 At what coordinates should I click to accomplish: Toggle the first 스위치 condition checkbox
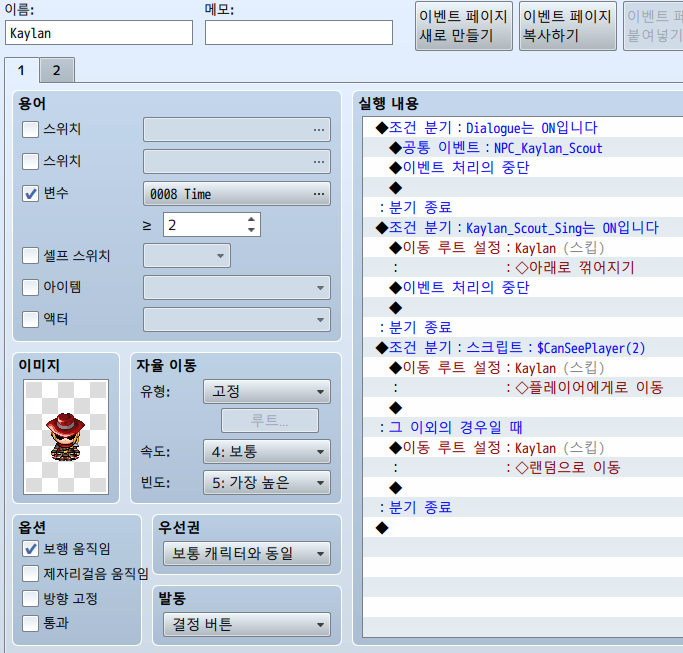pos(30,129)
